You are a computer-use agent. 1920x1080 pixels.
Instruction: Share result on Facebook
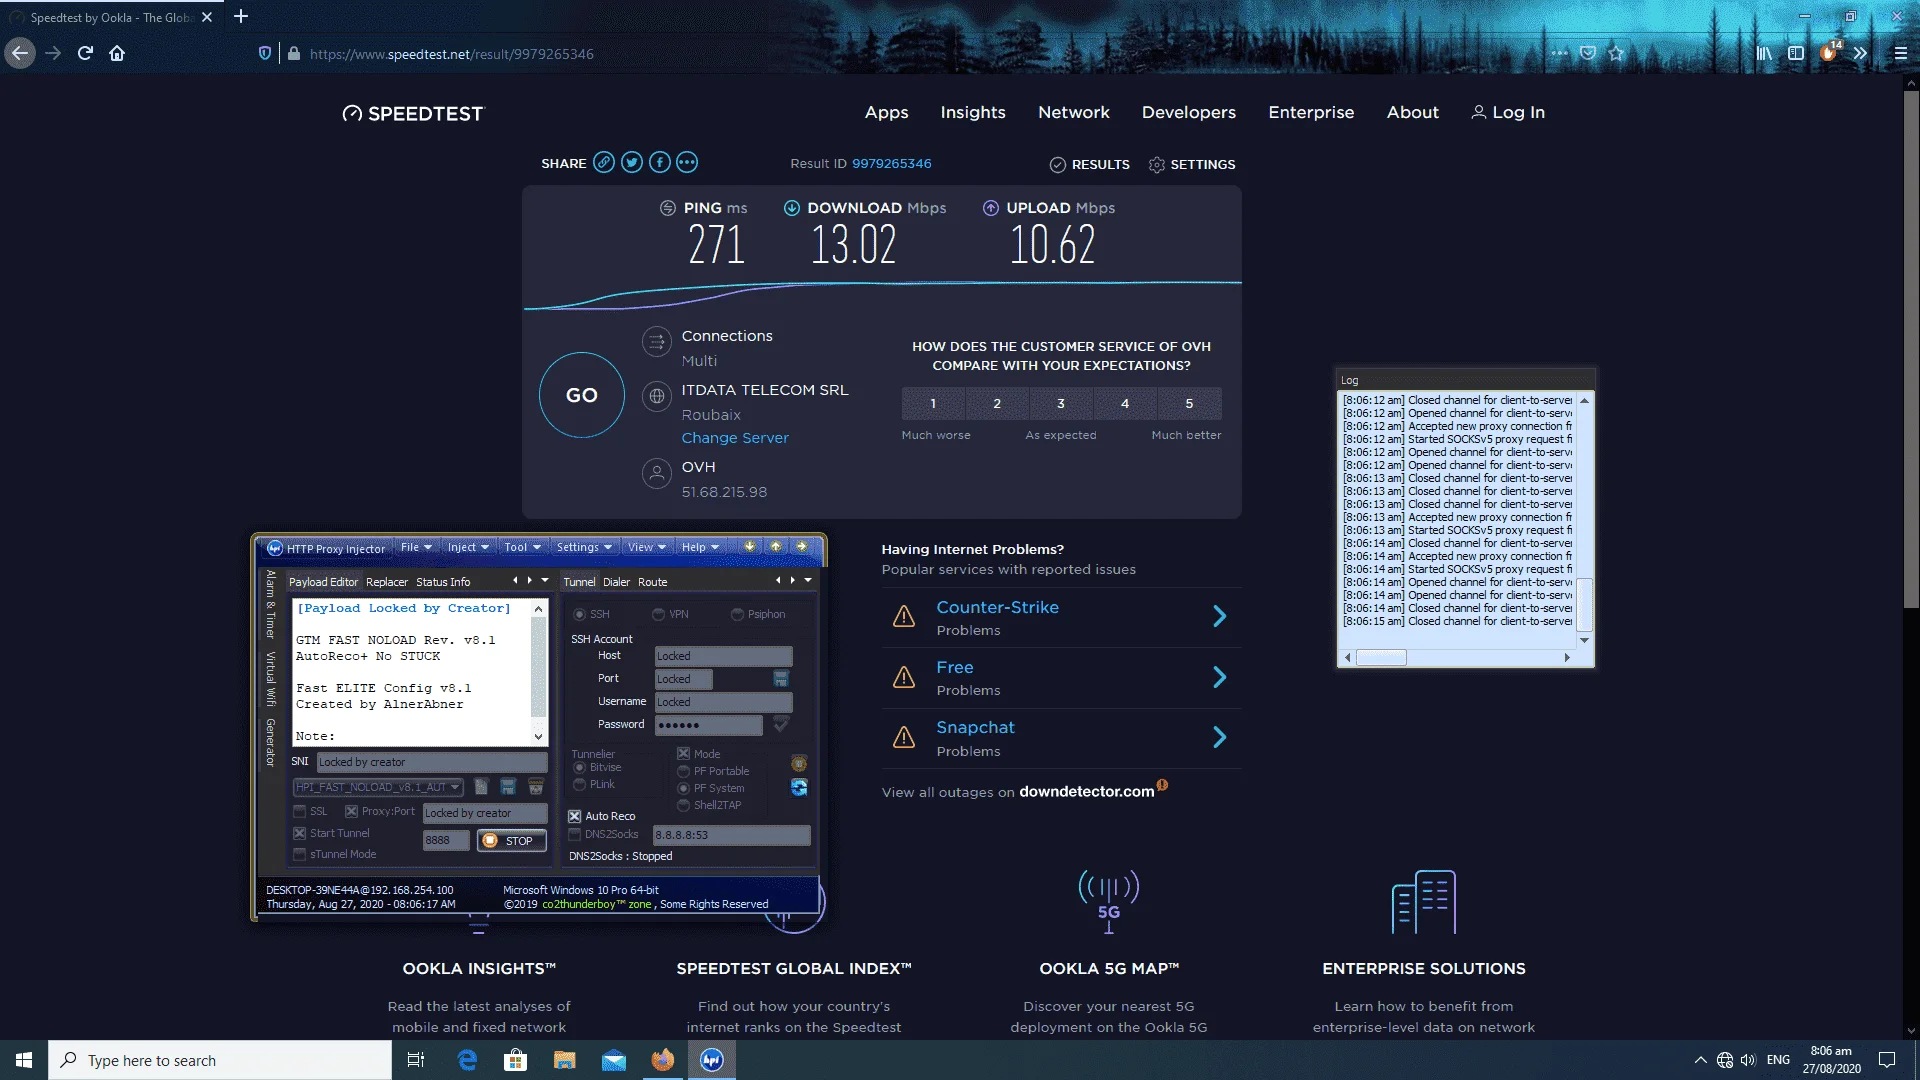(x=659, y=163)
